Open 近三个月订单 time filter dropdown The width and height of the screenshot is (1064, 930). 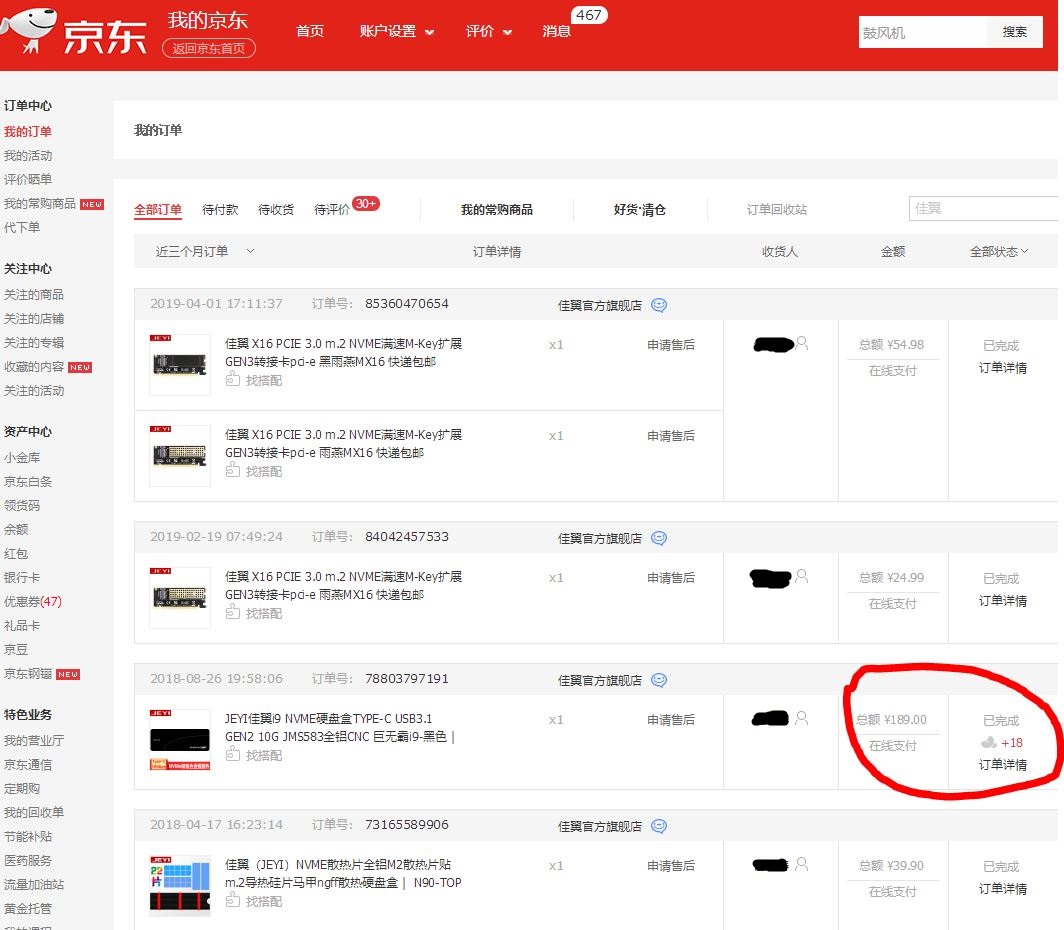pos(205,252)
